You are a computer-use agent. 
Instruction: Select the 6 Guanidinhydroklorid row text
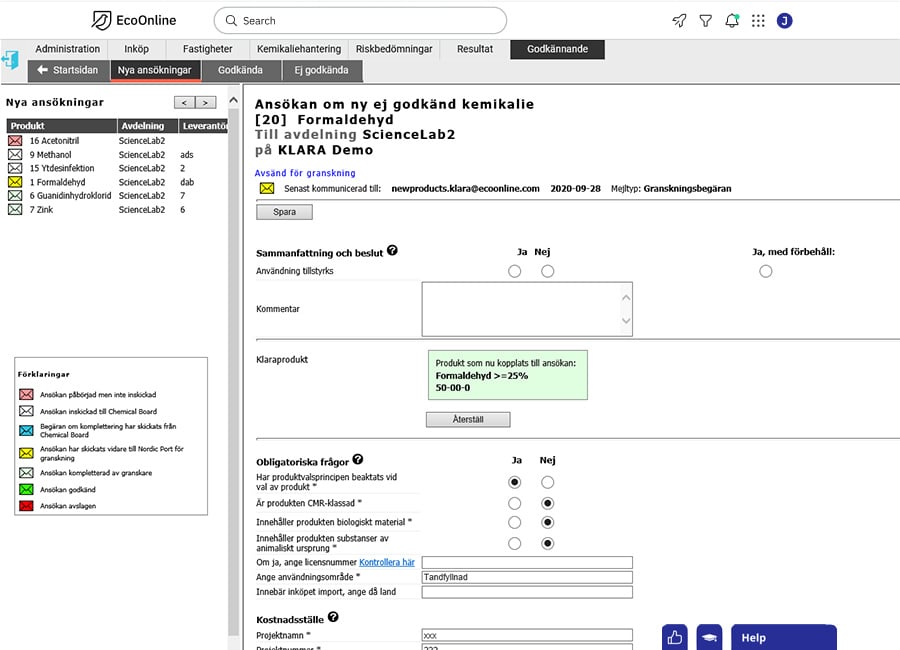click(x=71, y=196)
